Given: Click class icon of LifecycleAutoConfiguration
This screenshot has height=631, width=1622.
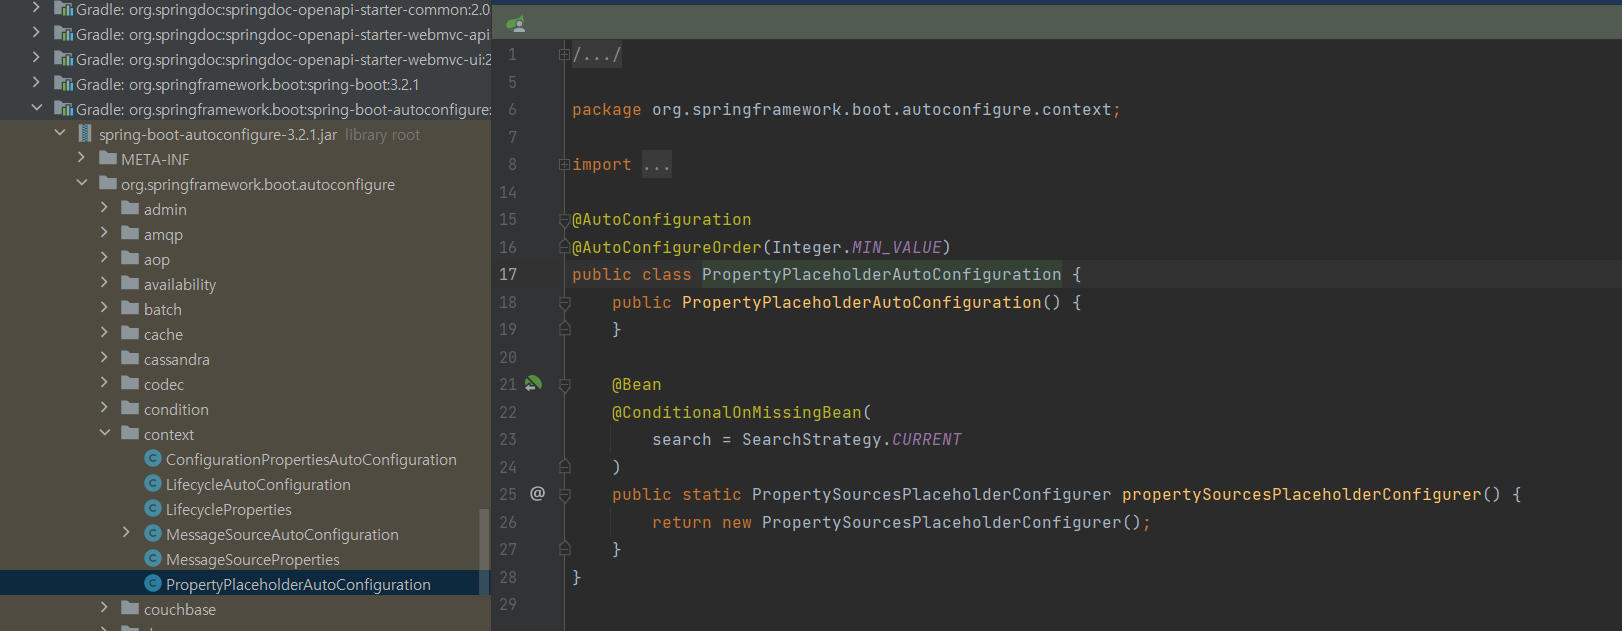Looking at the screenshot, I should coord(153,483).
